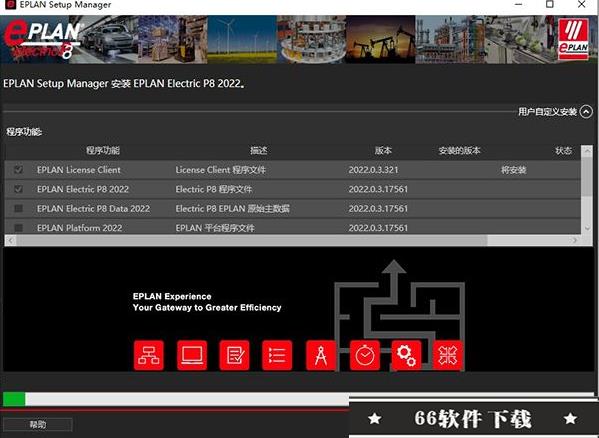Click the red bullet list icon

tap(277, 356)
